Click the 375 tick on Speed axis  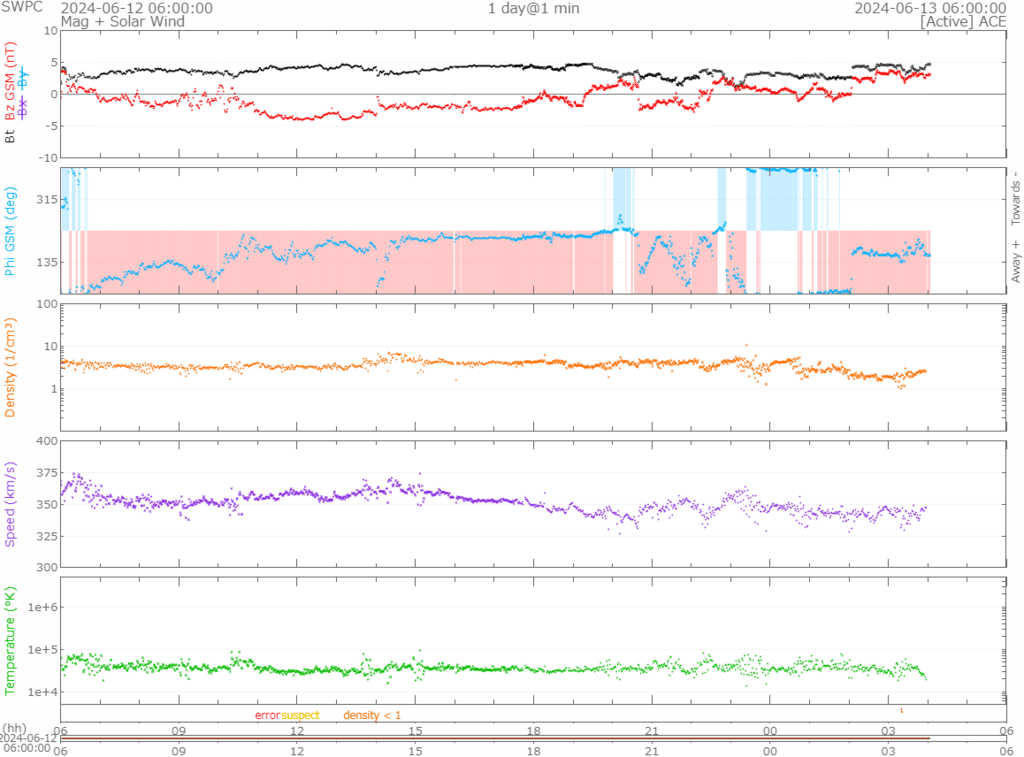(x=47, y=473)
